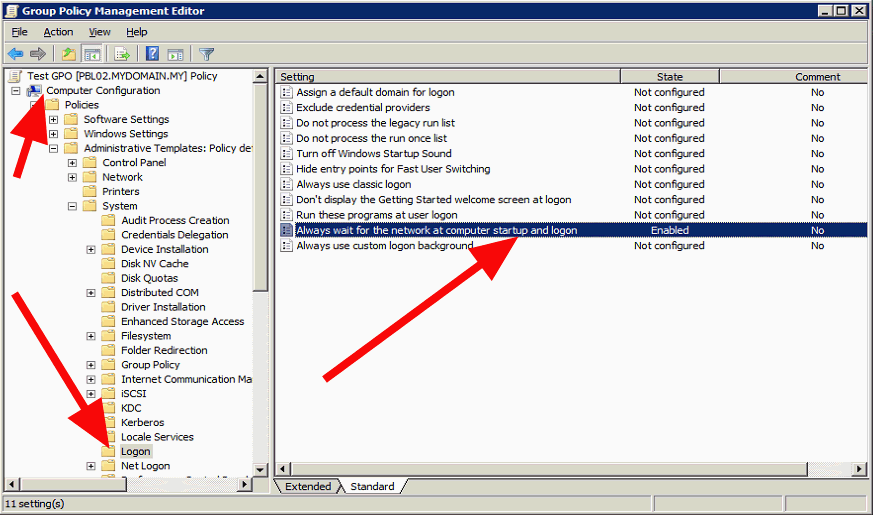This screenshot has height=515, width=873.
Task: Click the Setting column header
Action: click(x=447, y=77)
